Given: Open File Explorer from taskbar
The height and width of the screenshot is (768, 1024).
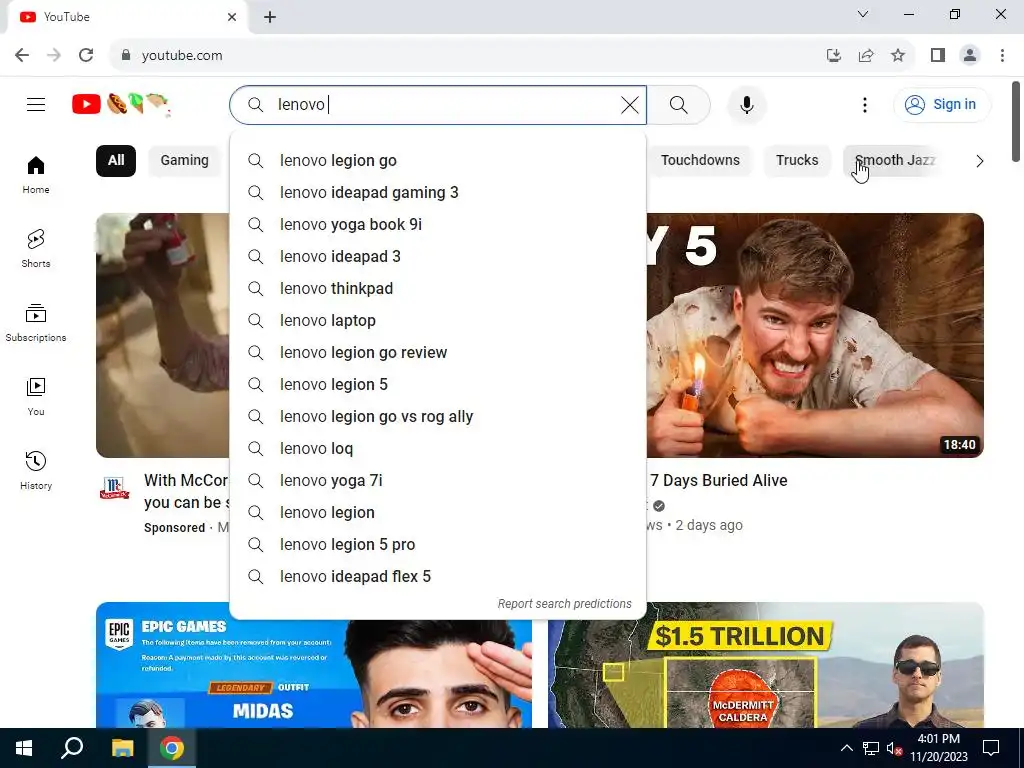Looking at the screenshot, I should [122, 748].
